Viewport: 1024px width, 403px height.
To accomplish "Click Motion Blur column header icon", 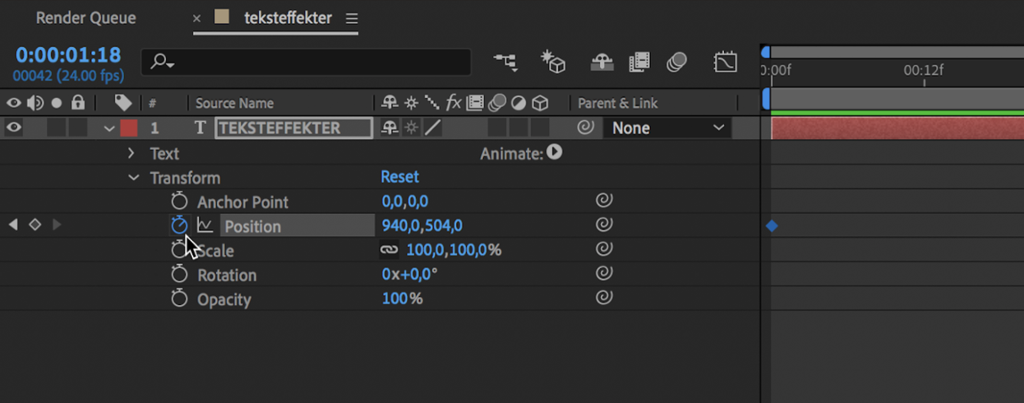I will (498, 103).
